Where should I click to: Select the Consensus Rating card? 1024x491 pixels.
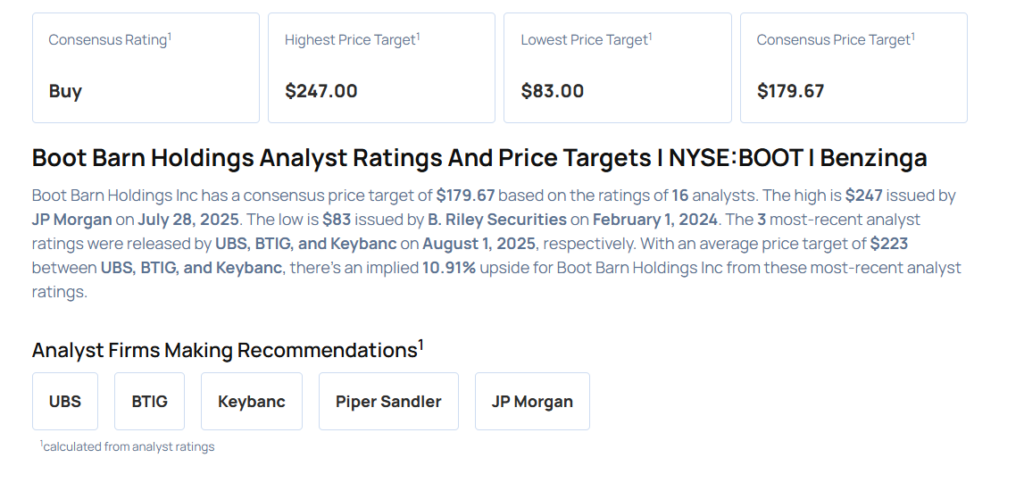(145, 67)
